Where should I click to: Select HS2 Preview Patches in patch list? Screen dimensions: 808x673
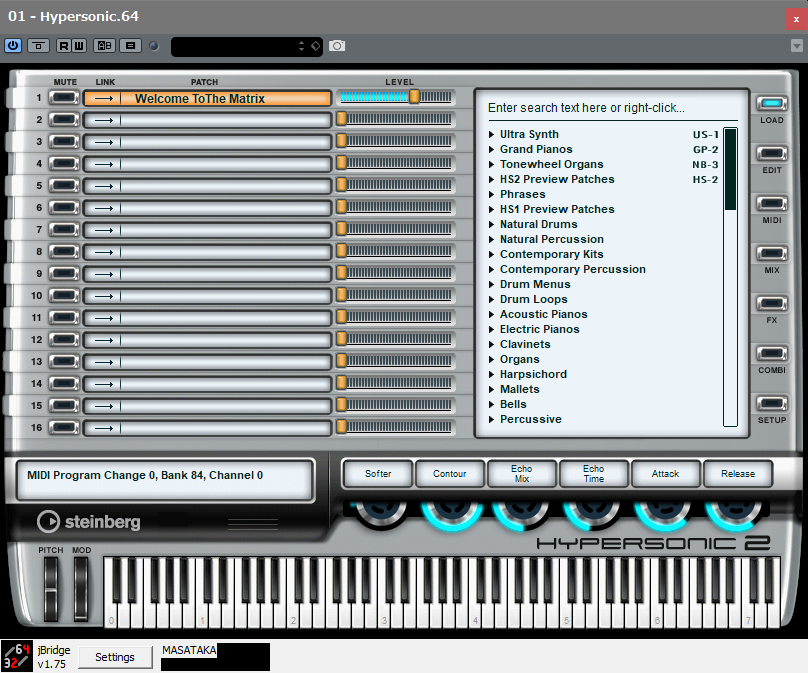point(557,179)
